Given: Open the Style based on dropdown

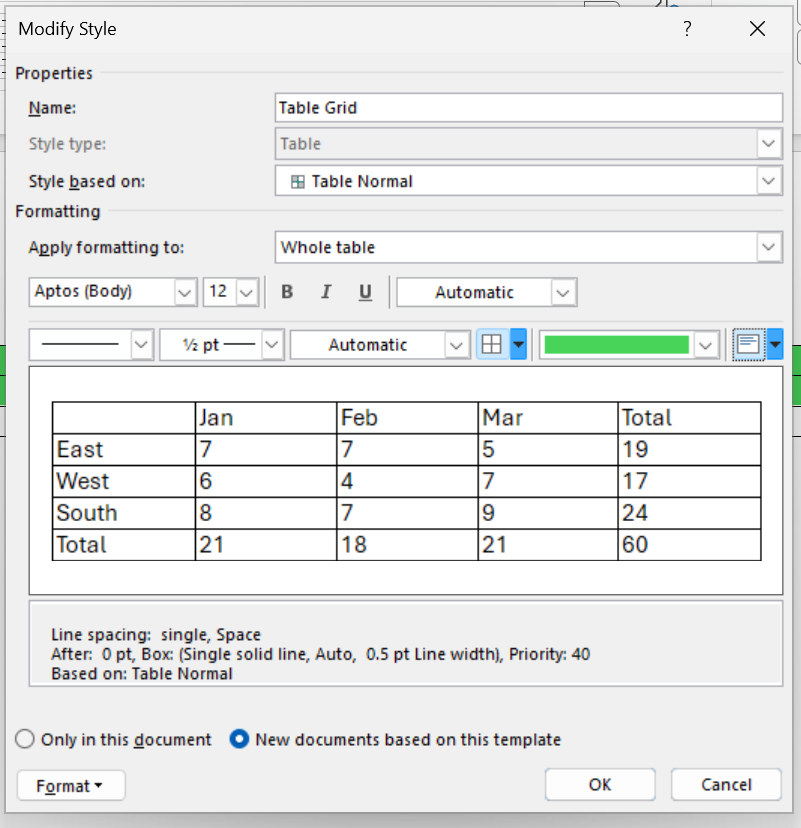Looking at the screenshot, I should [768, 181].
